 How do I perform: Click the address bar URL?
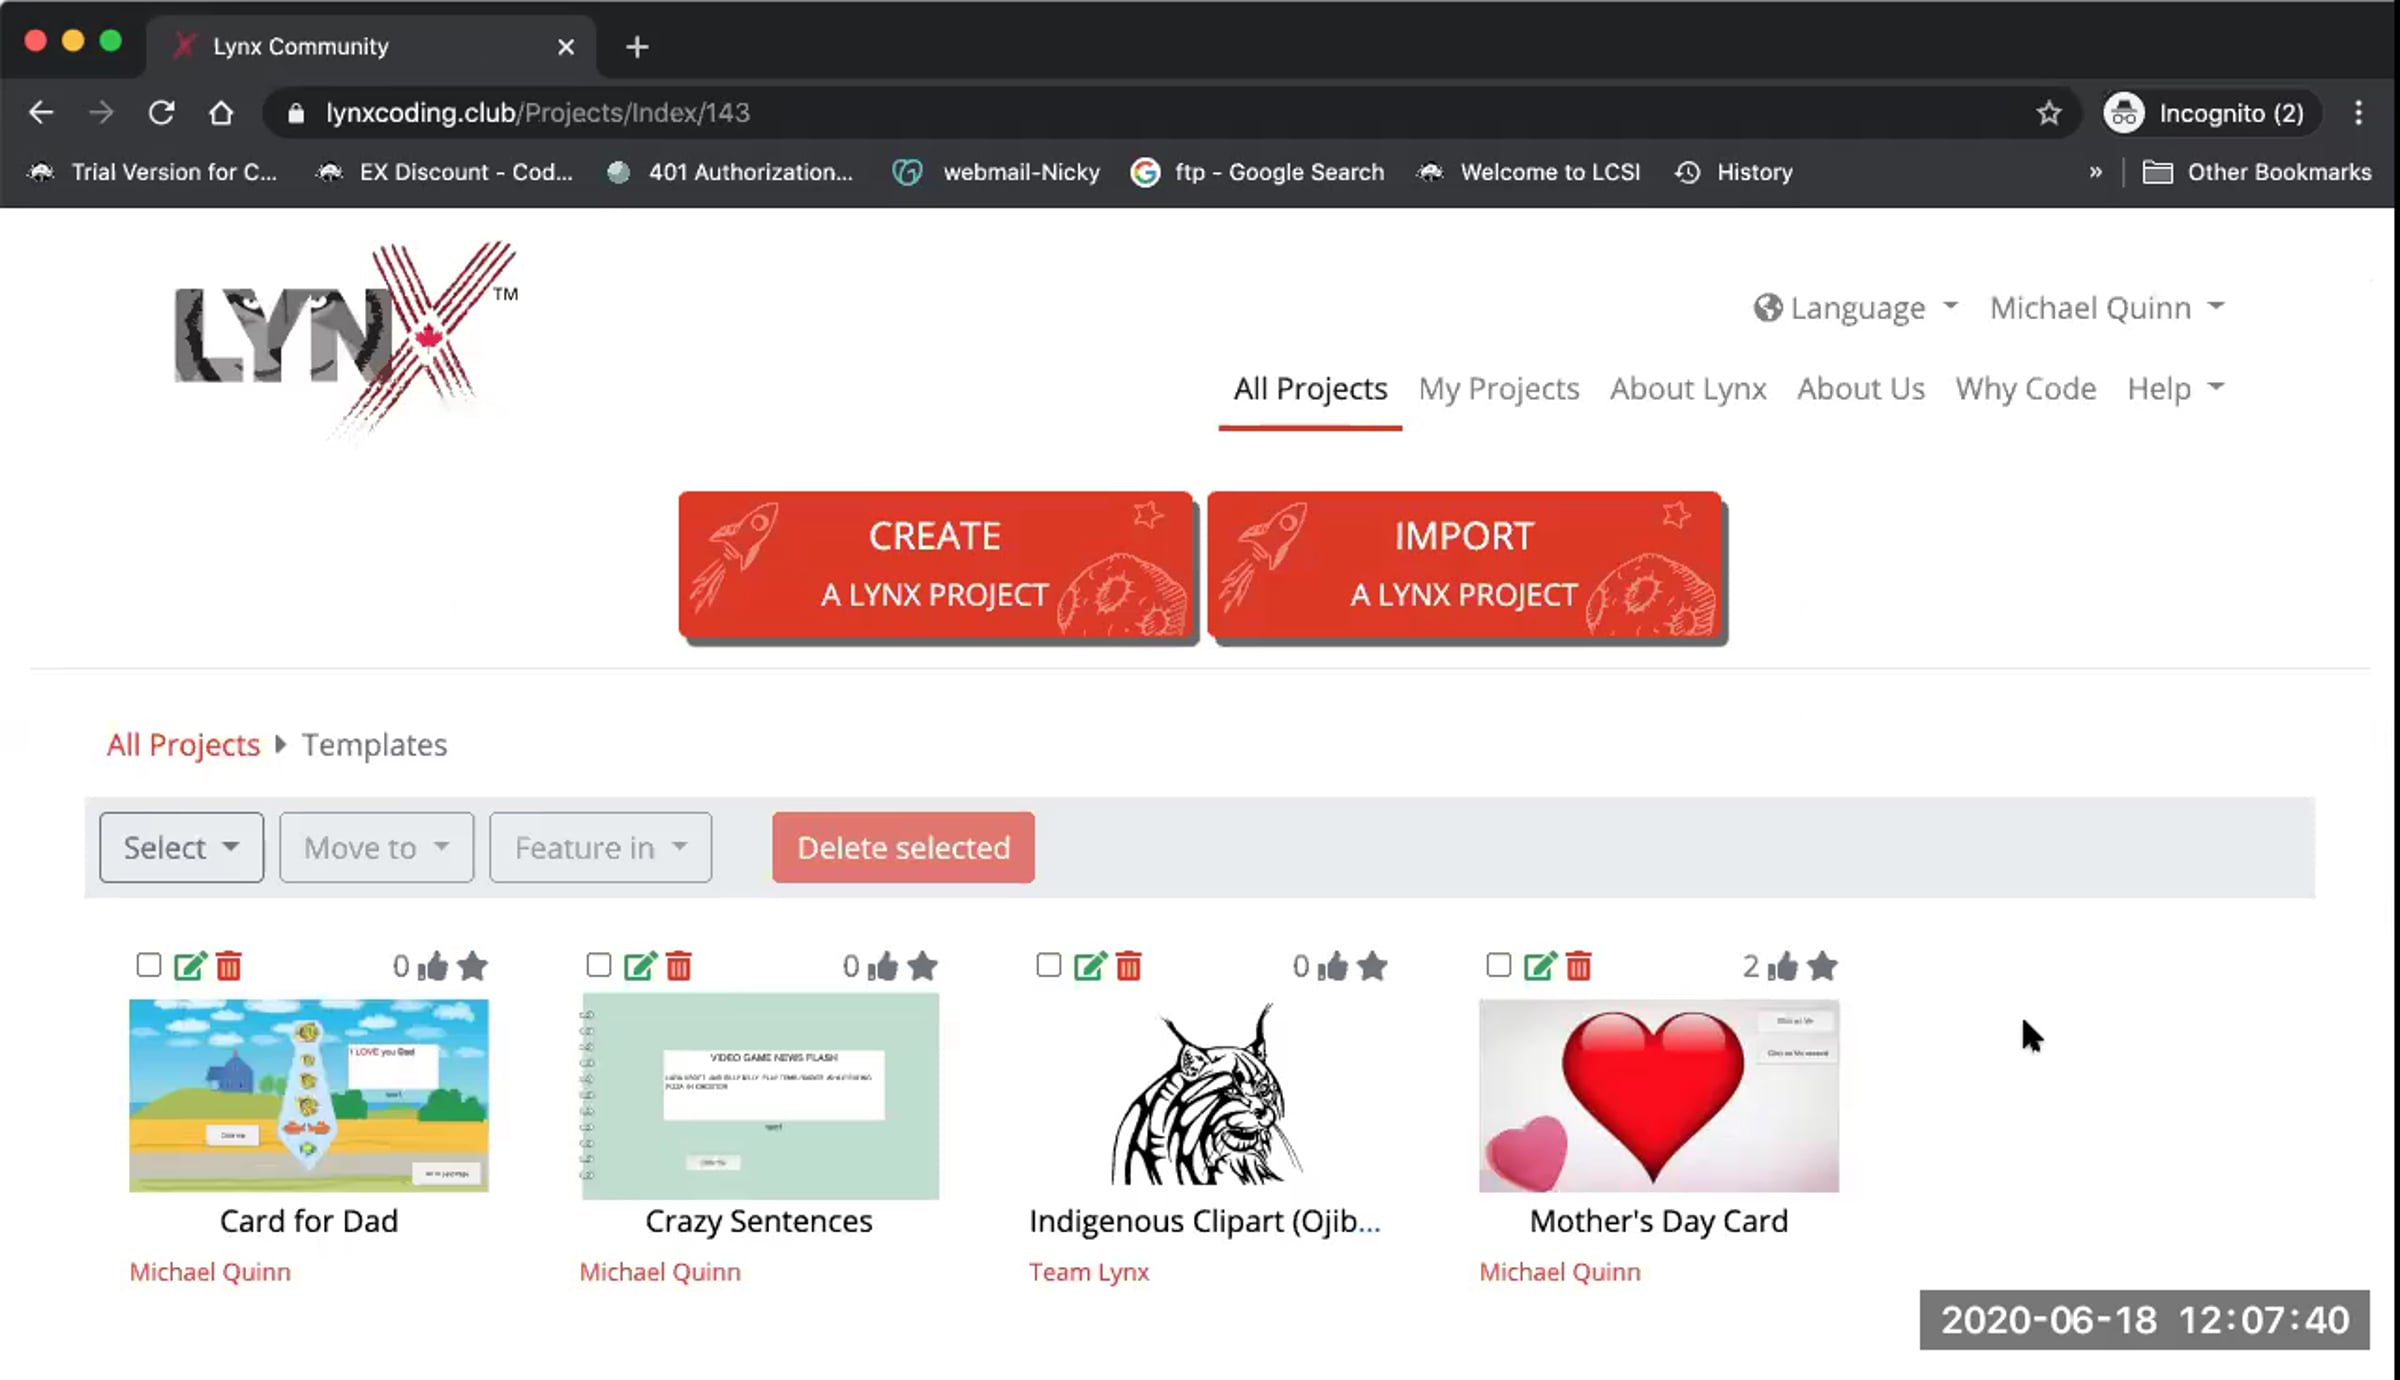(538, 113)
